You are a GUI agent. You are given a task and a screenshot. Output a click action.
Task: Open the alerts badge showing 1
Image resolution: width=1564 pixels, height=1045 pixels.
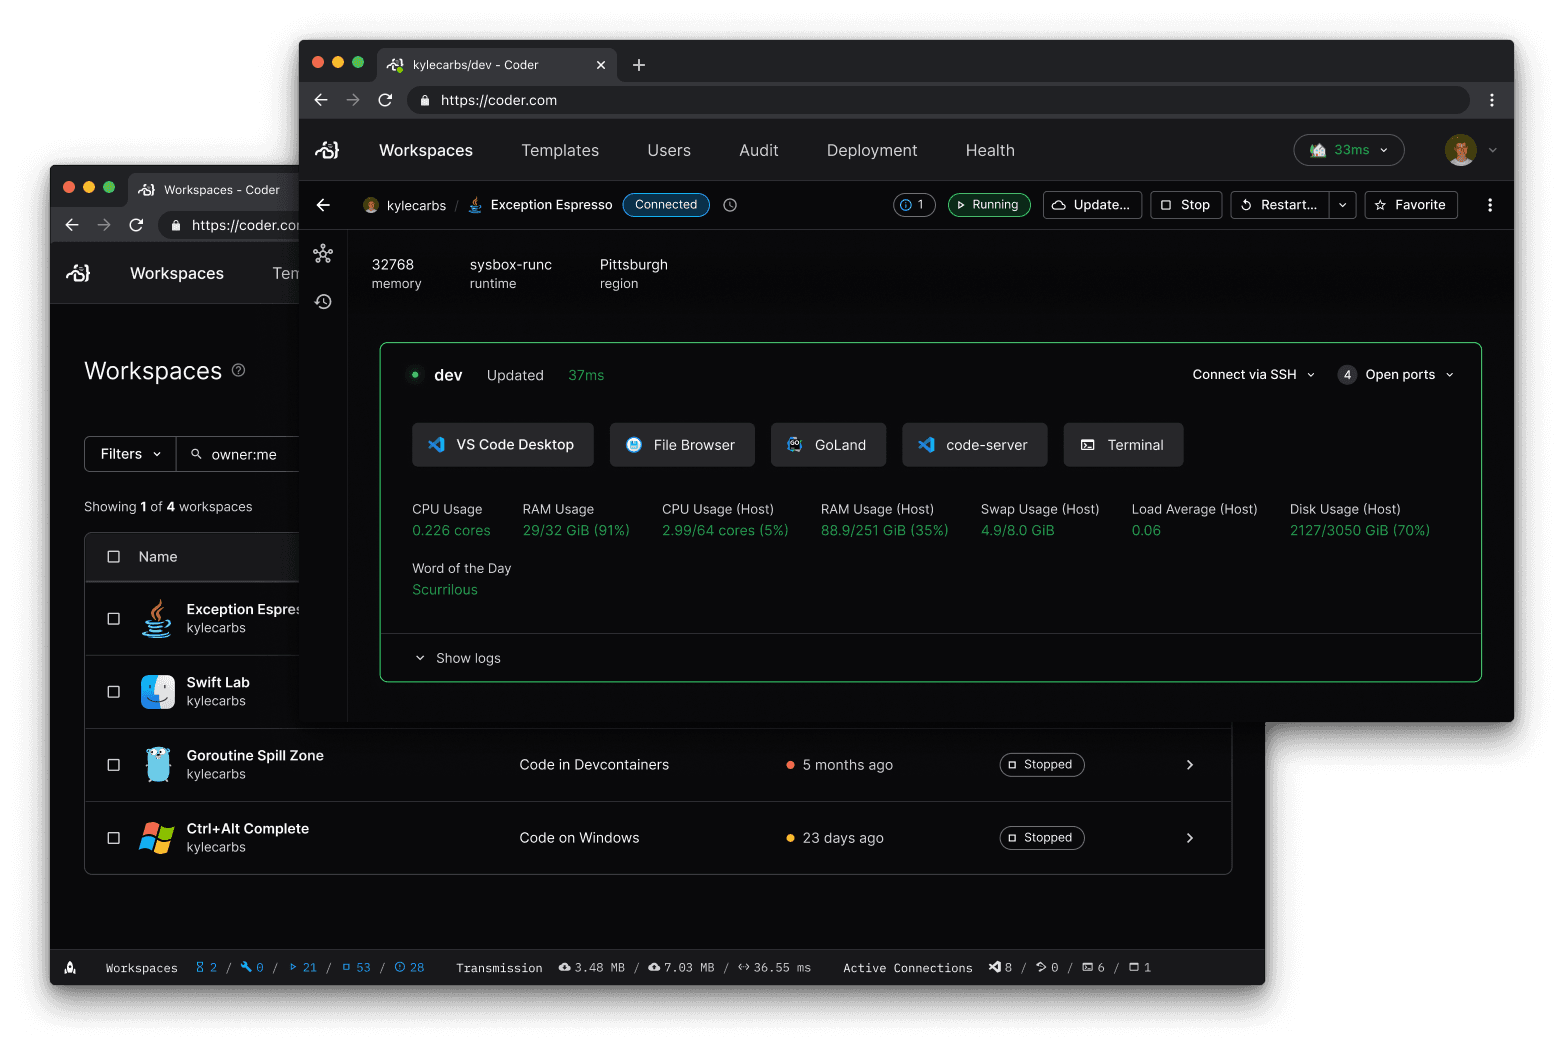click(x=914, y=205)
